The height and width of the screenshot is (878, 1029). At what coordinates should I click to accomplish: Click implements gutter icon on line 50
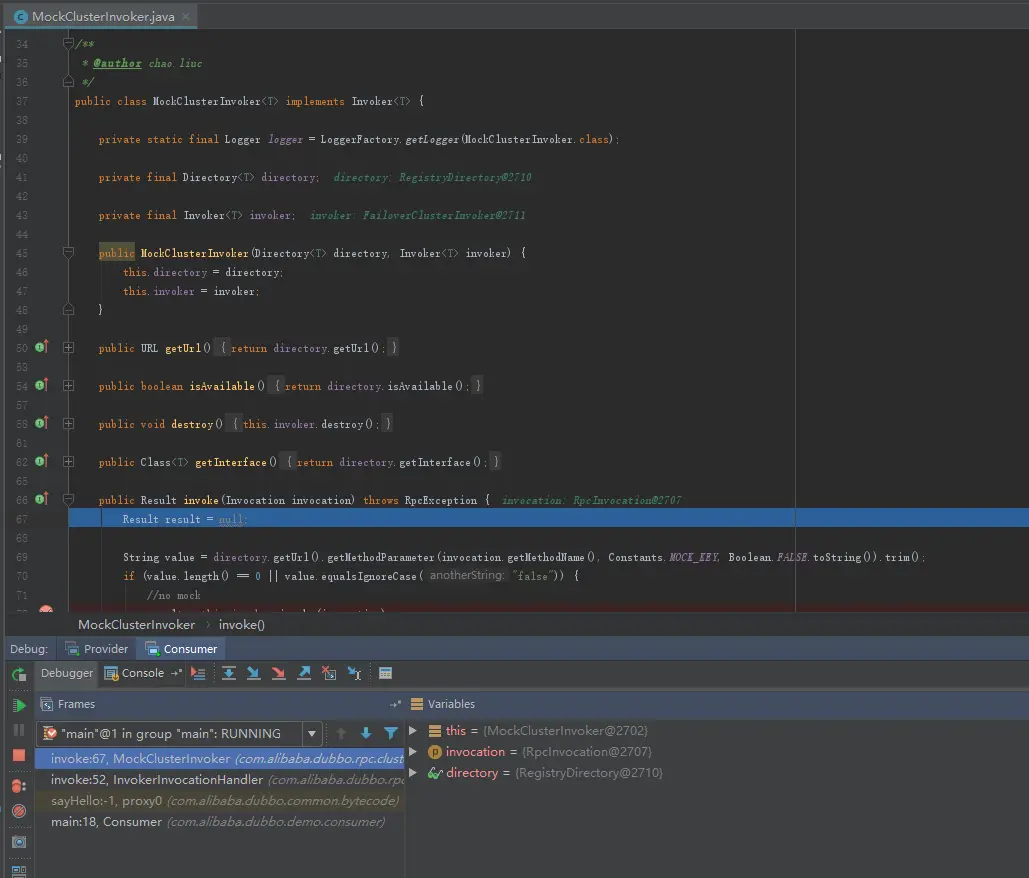point(42,346)
